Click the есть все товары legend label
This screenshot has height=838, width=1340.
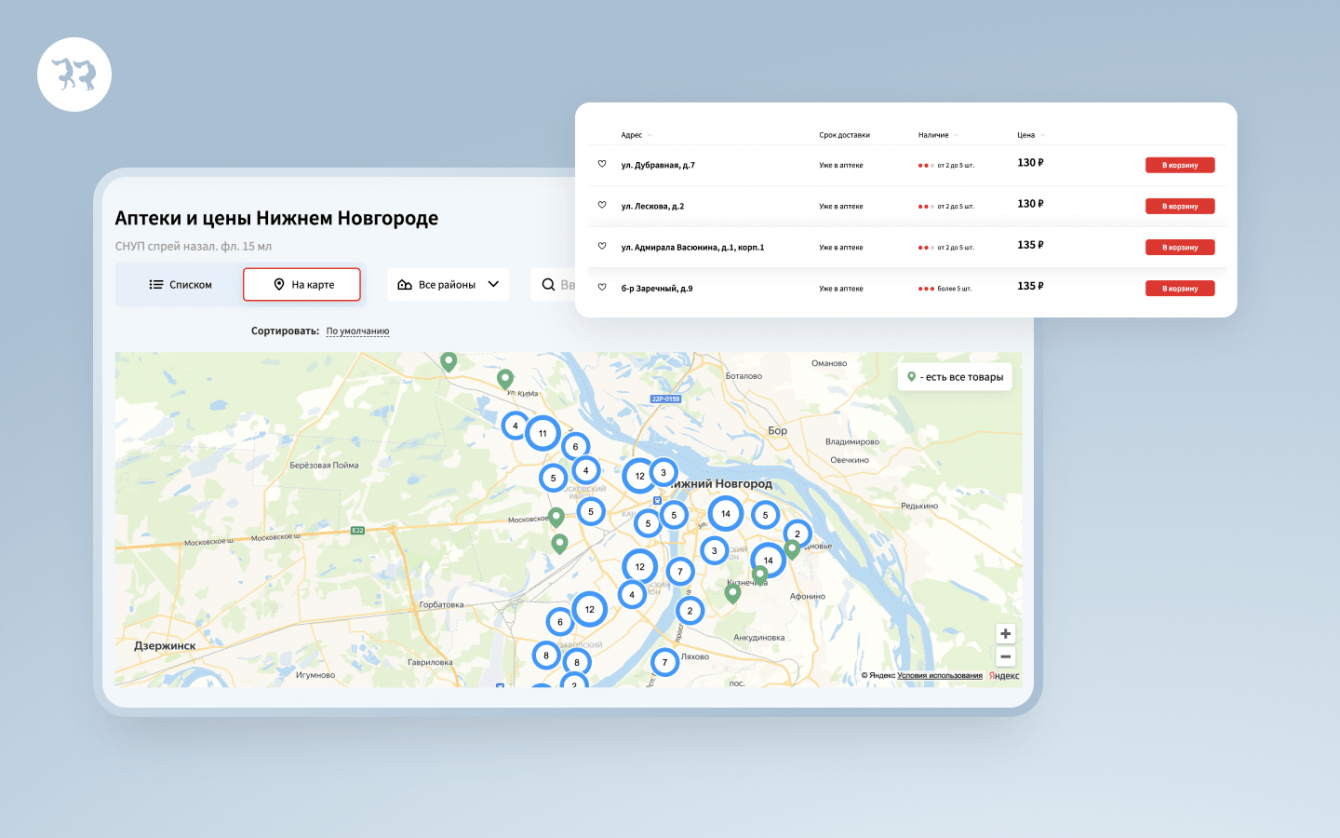pyautogui.click(x=961, y=377)
